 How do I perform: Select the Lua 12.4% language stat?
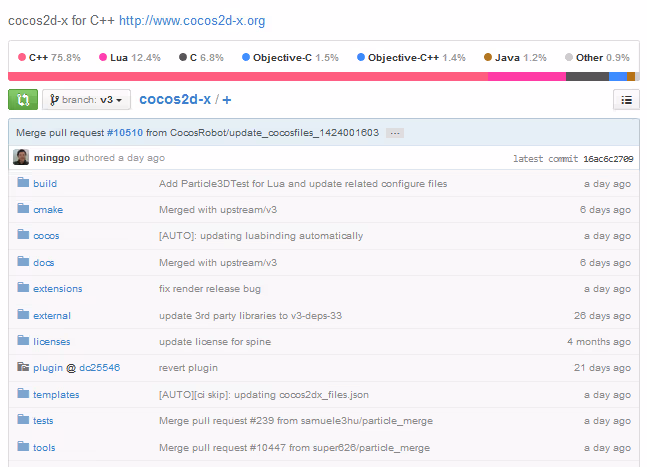(x=130, y=57)
